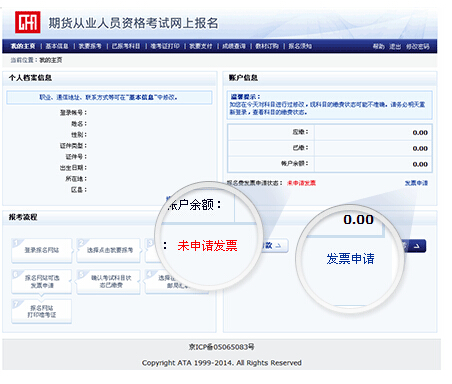Viewport: 452px width, 384px height.
Task: Open the 成绩查询 menu item
Action: [x=234, y=46]
